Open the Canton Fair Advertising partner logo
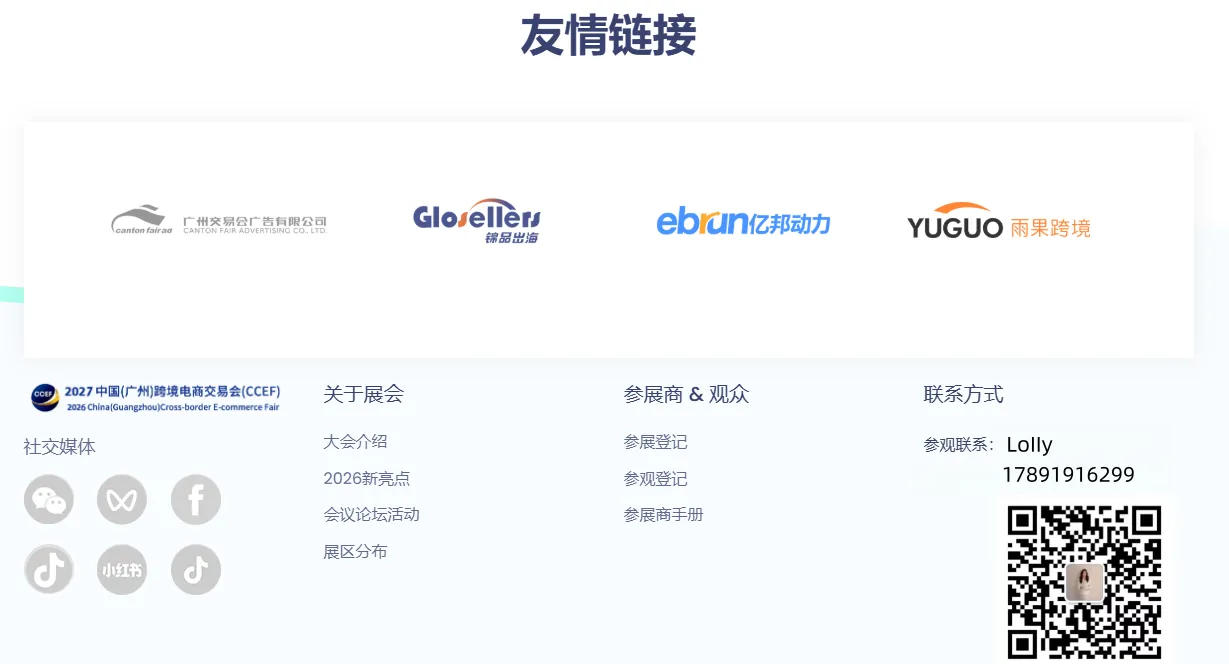Viewport: 1229px width, 664px height. (219, 221)
